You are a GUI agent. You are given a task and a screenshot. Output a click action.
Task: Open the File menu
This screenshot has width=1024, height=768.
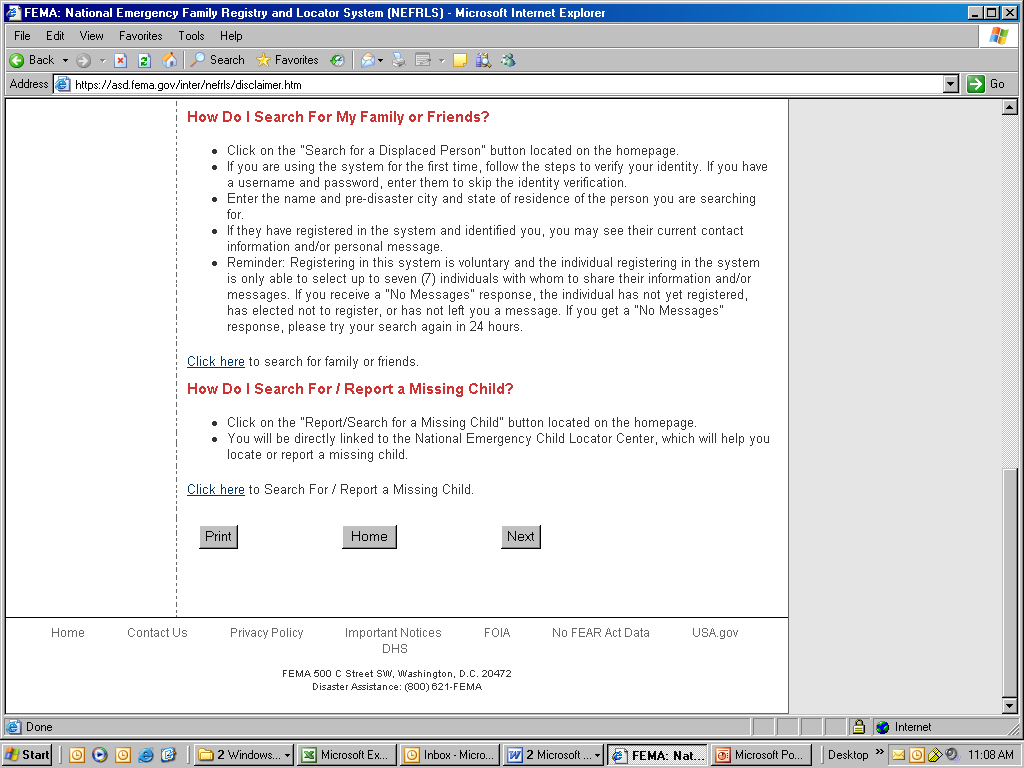(22, 36)
